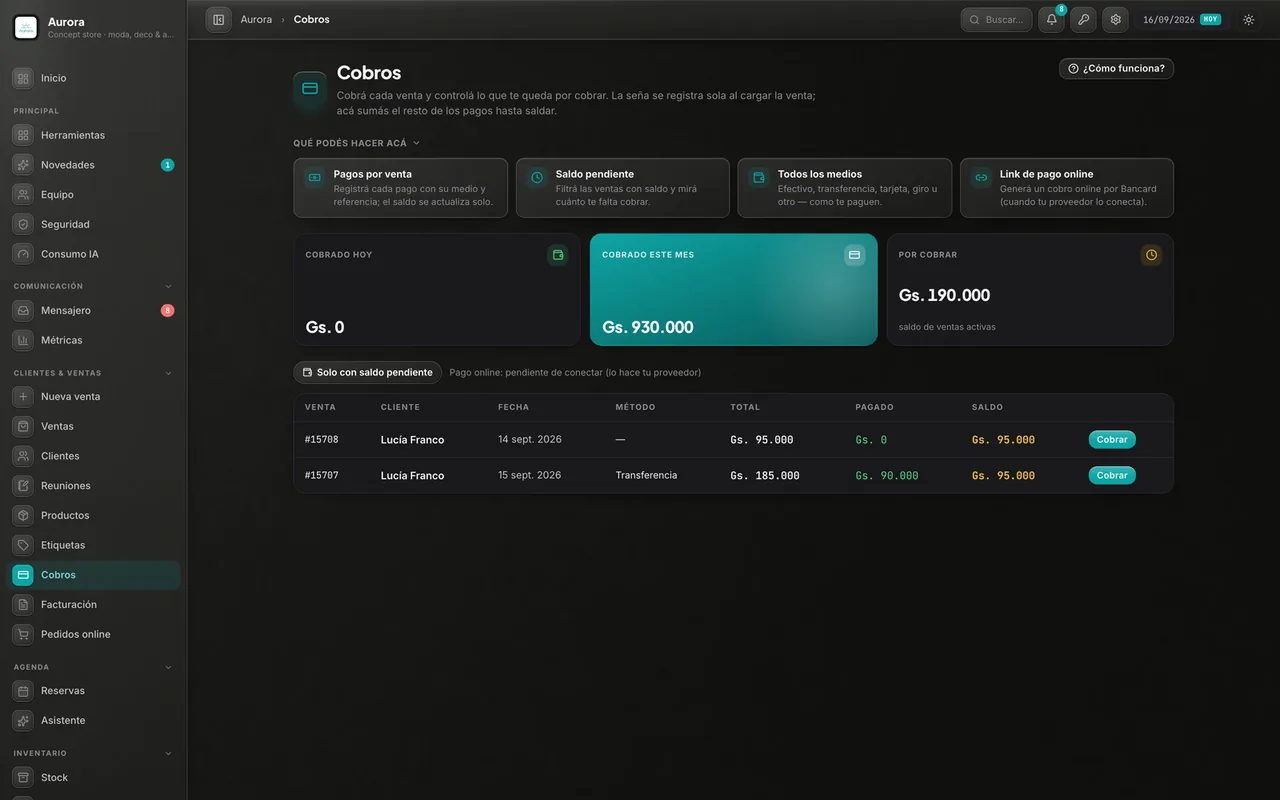The width and height of the screenshot is (1280, 800).
Task: Collapse the Comunicación sidebar group
Action: coord(168,287)
